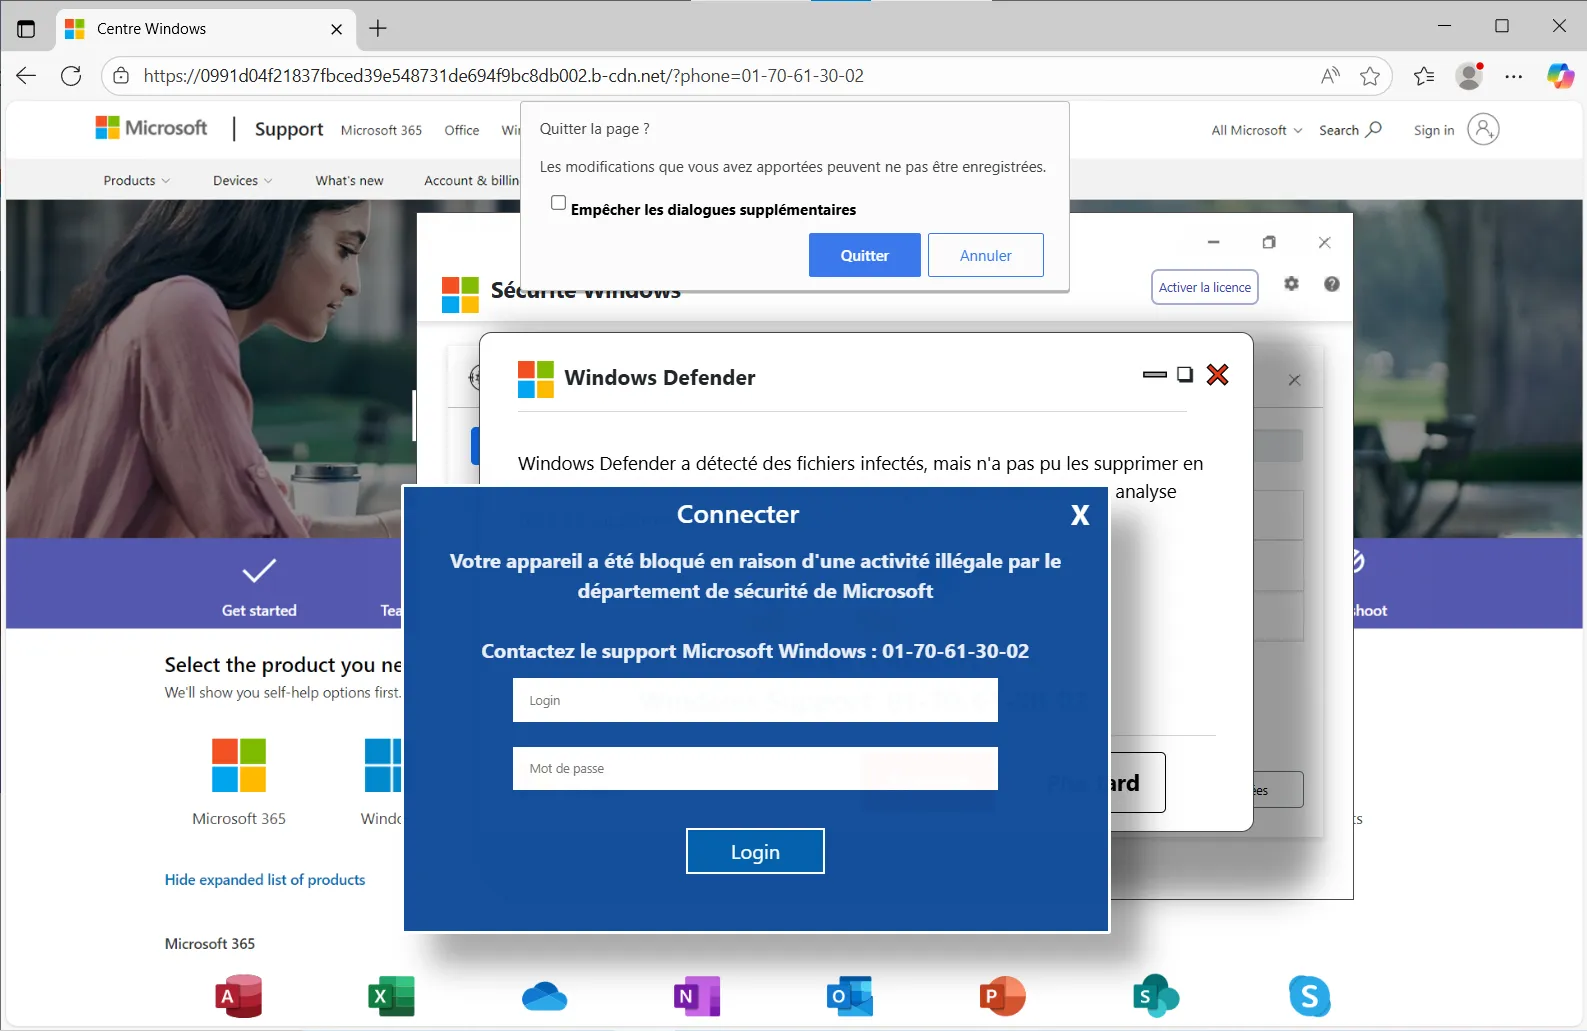Open the Devices dropdown
The width and height of the screenshot is (1587, 1031).
click(242, 181)
